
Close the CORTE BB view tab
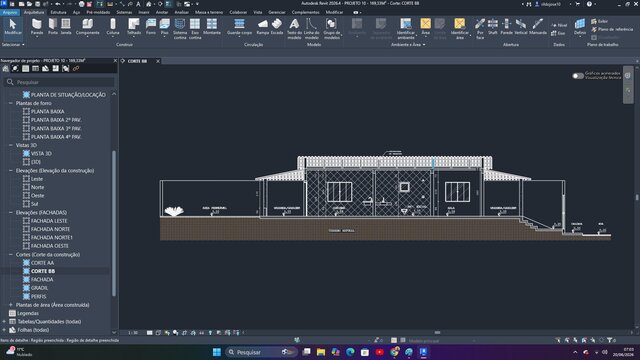[x=158, y=61]
